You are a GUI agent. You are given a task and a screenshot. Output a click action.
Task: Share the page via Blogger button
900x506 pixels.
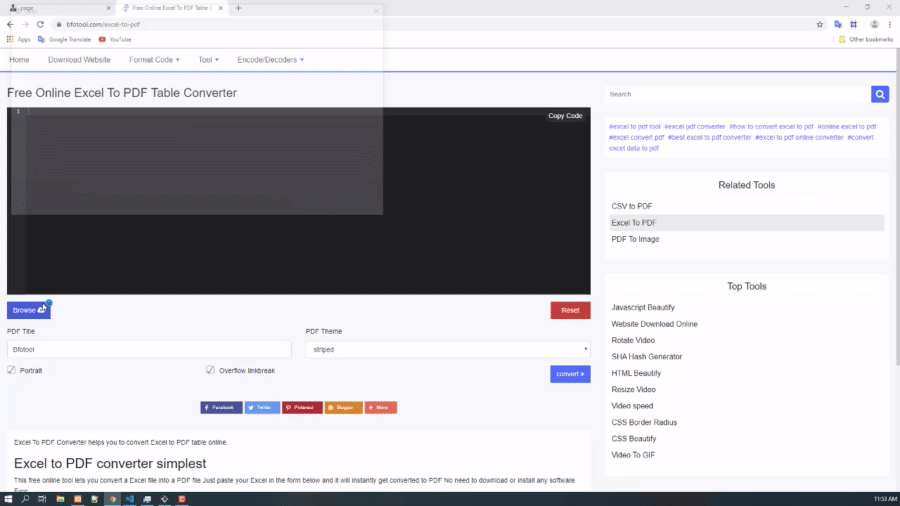[x=343, y=407]
